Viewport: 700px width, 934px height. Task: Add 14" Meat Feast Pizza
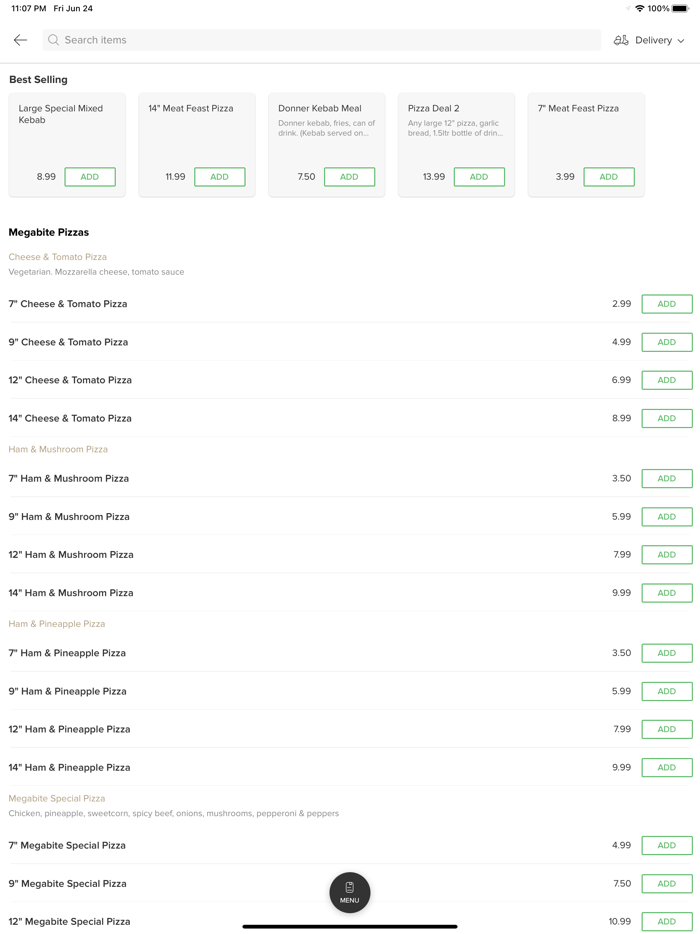coord(220,177)
